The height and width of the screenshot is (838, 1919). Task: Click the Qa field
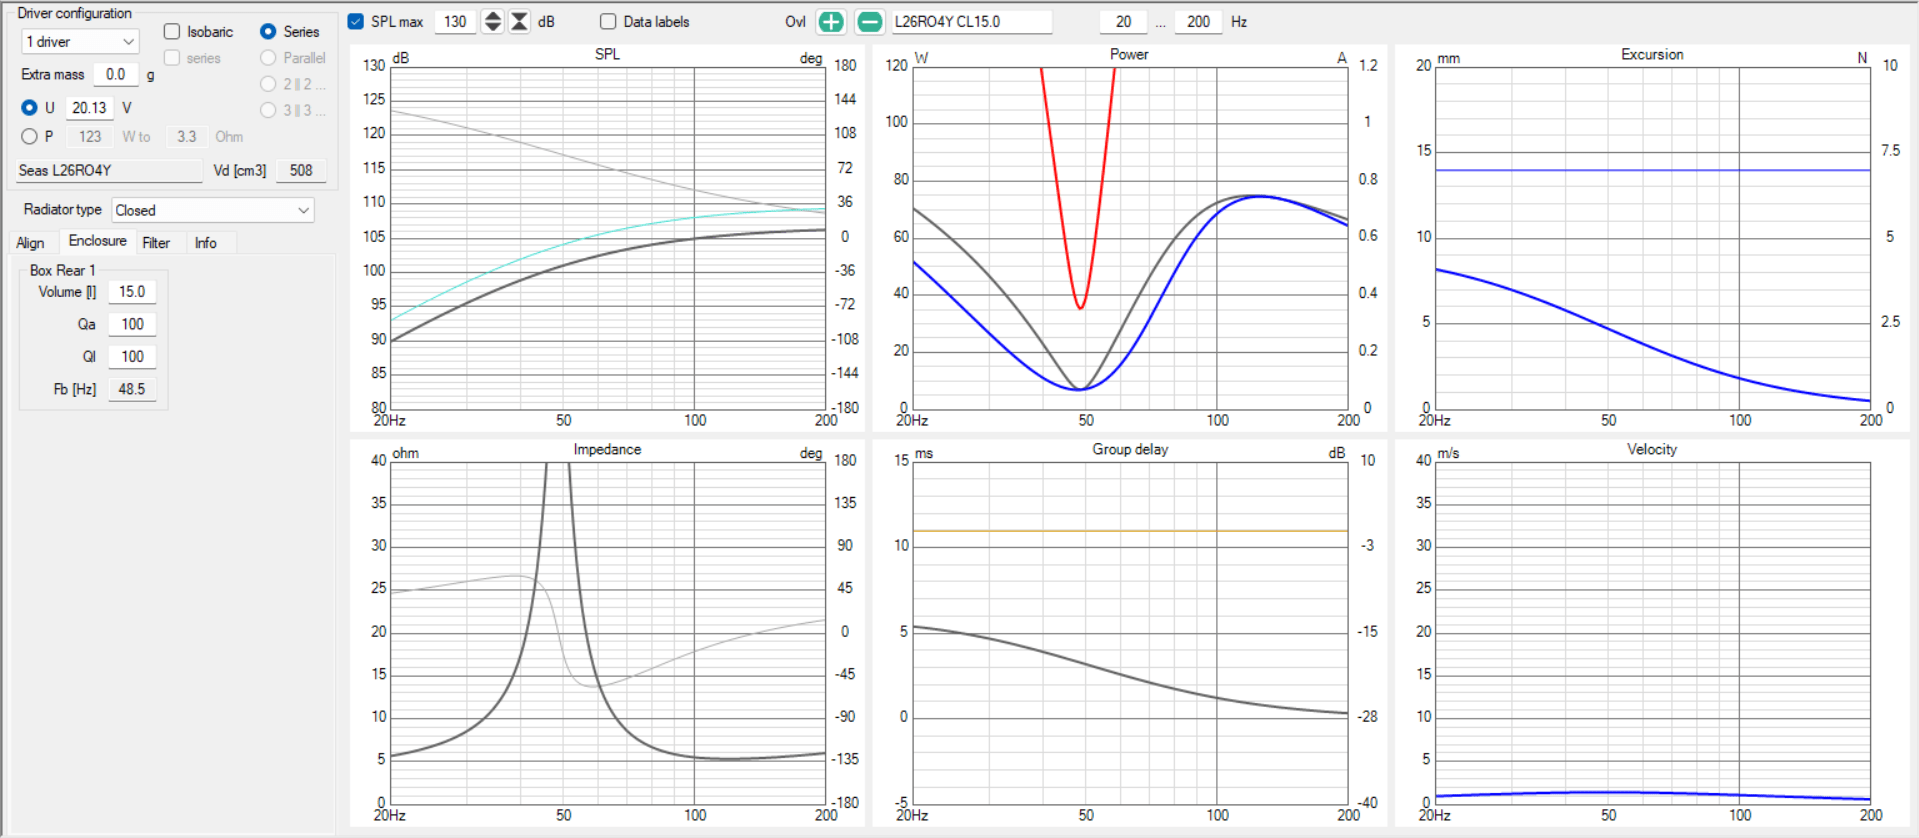pos(132,324)
